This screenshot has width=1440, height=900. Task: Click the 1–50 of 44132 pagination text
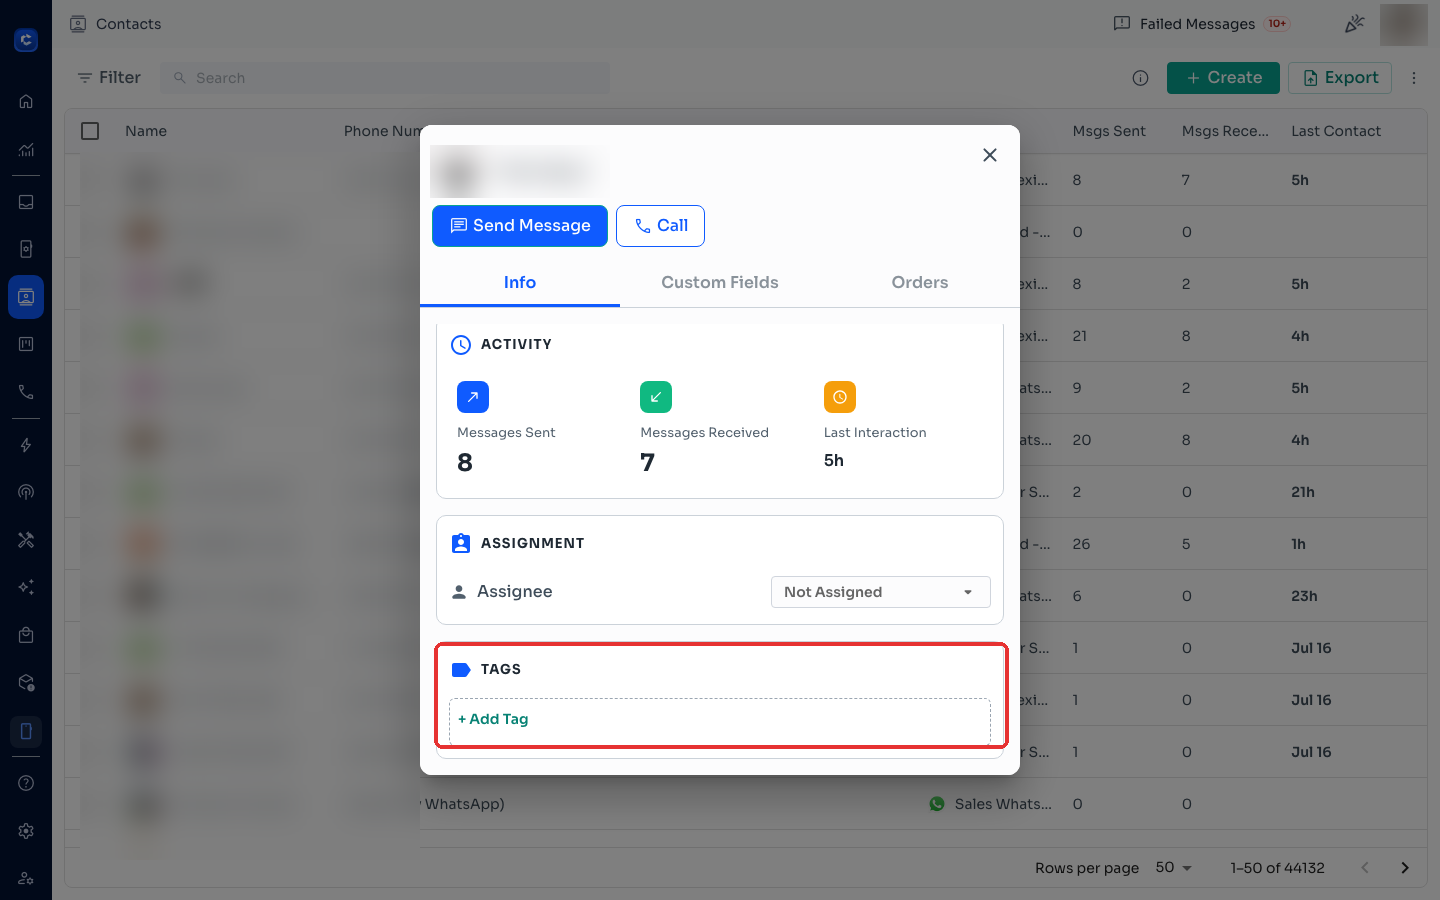1277,868
